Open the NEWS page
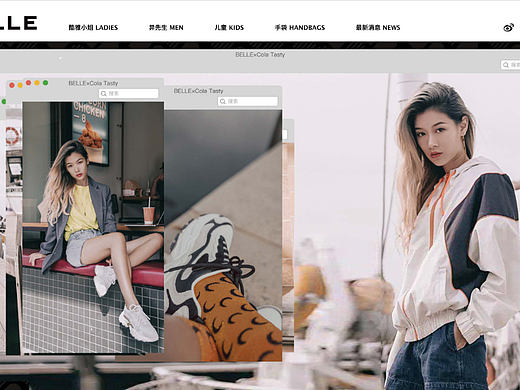This screenshot has width=520, height=390. coord(378,28)
